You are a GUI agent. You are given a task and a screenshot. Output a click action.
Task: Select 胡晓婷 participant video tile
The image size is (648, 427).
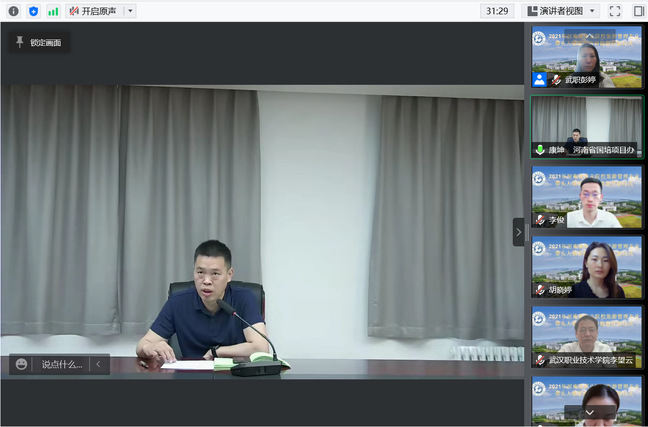tap(587, 267)
